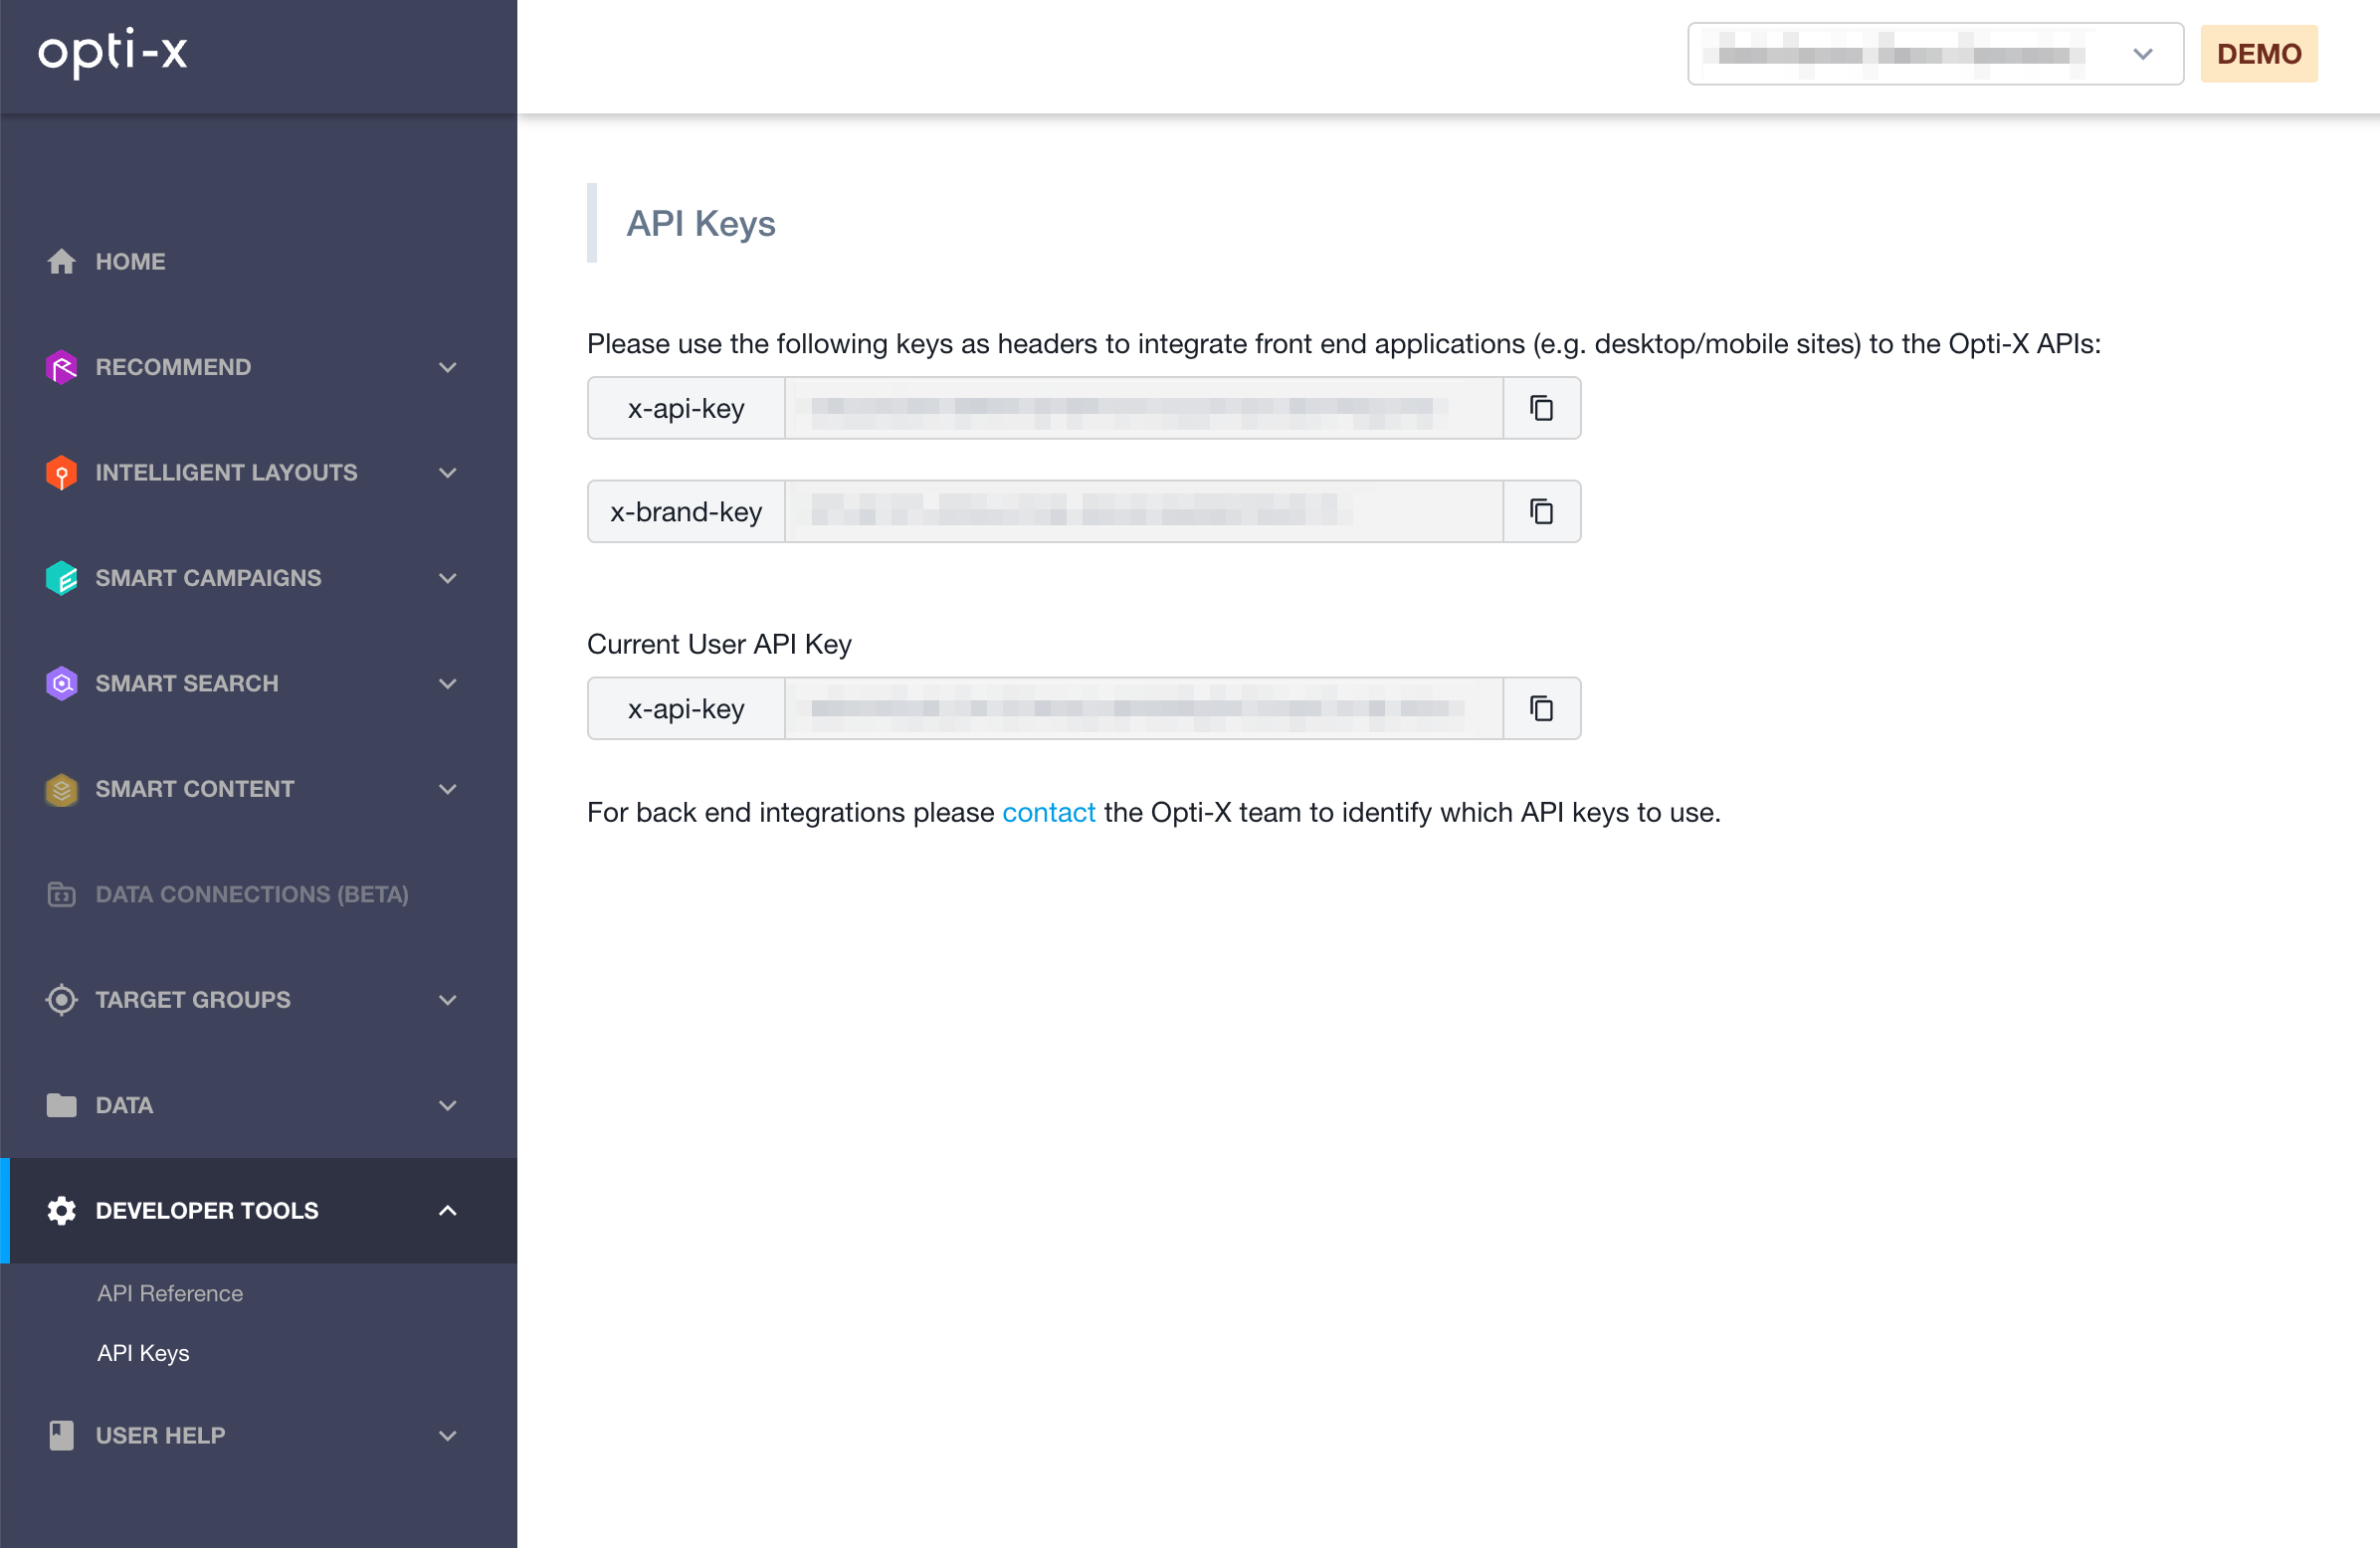Screen dimensions: 2380x1548
Task: Click the Recommend hexagon icon
Action: tap(61, 367)
